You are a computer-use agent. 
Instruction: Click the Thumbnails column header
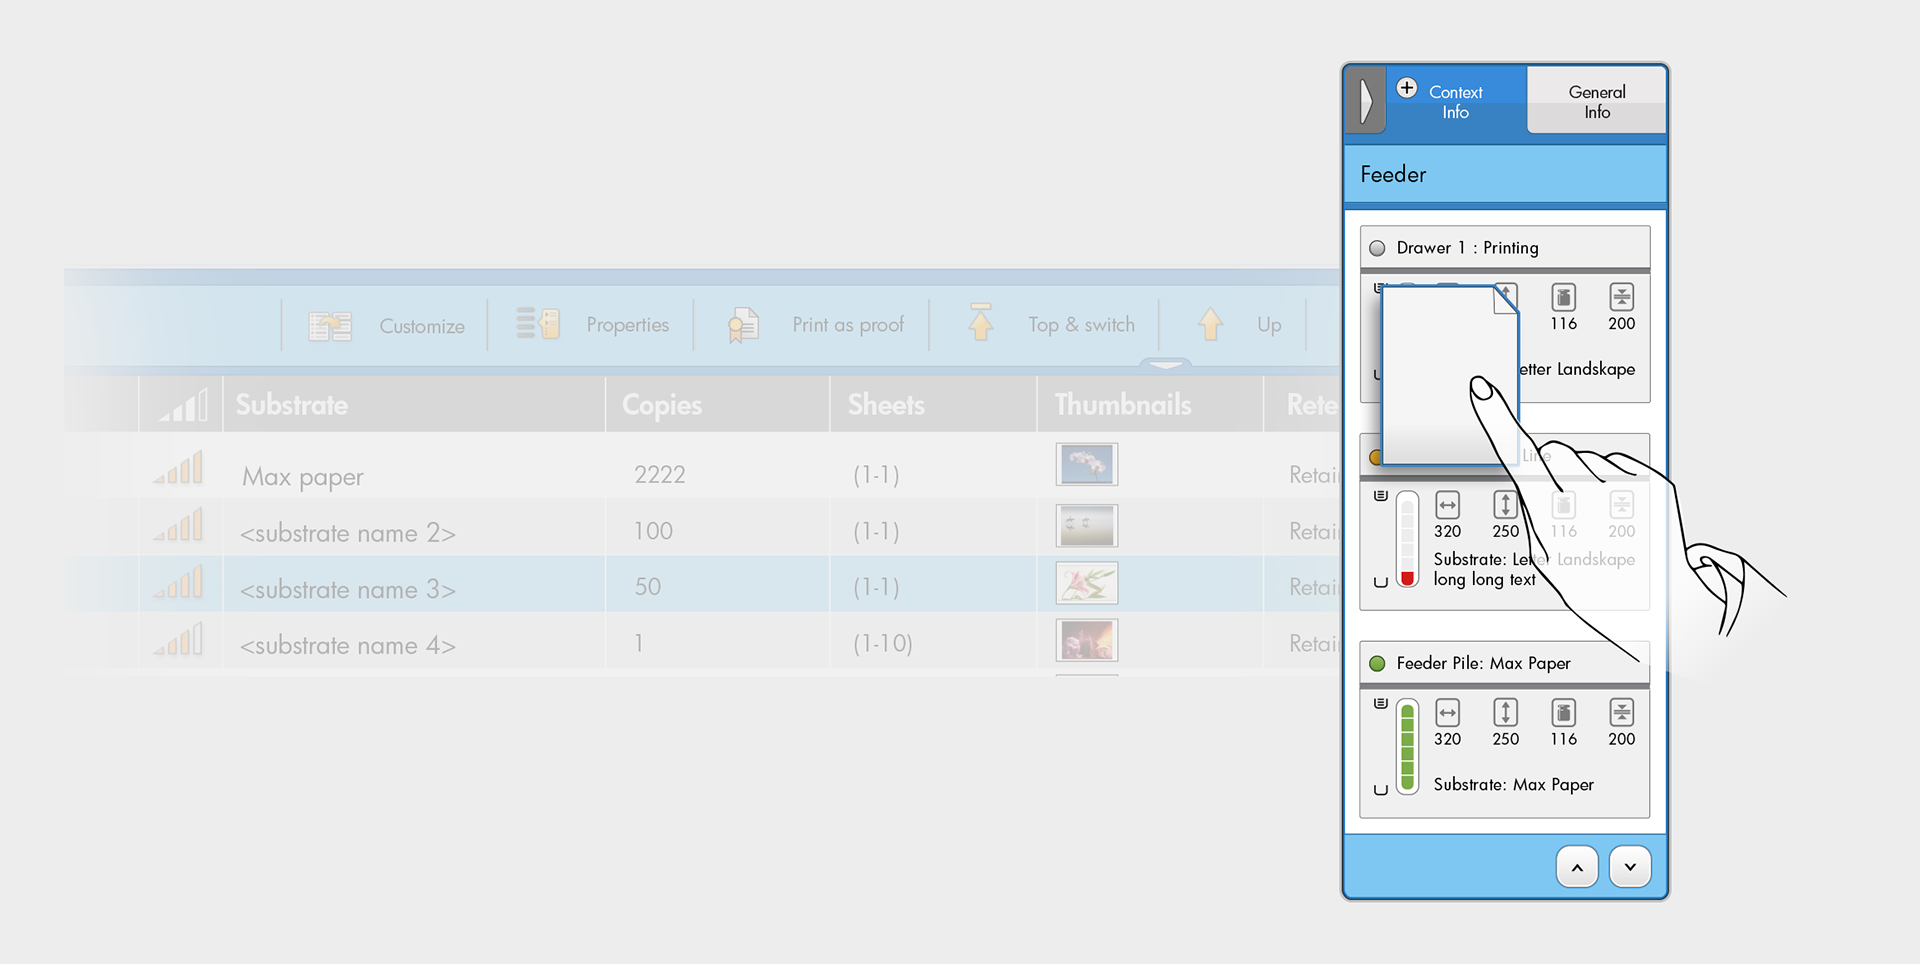[x=1150, y=405]
